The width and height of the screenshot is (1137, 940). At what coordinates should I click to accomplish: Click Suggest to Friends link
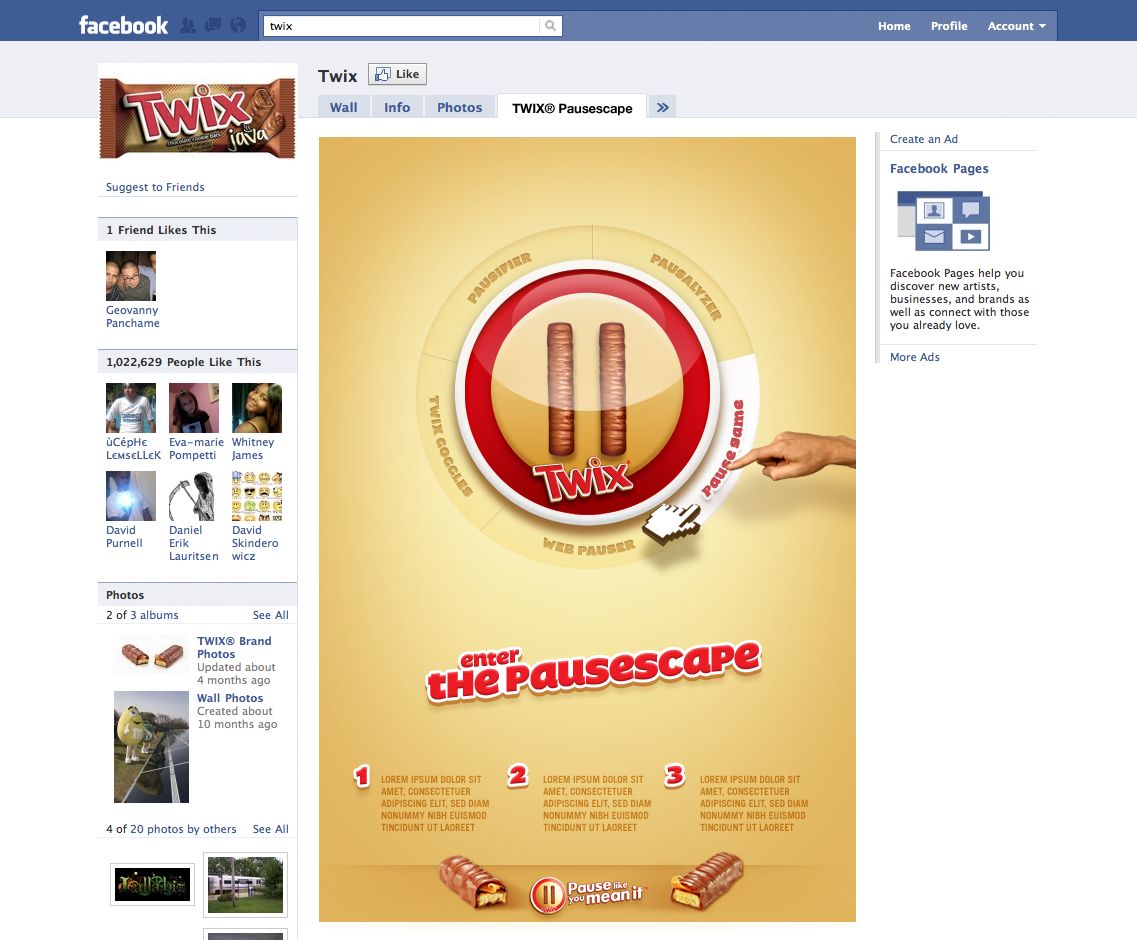pos(155,187)
